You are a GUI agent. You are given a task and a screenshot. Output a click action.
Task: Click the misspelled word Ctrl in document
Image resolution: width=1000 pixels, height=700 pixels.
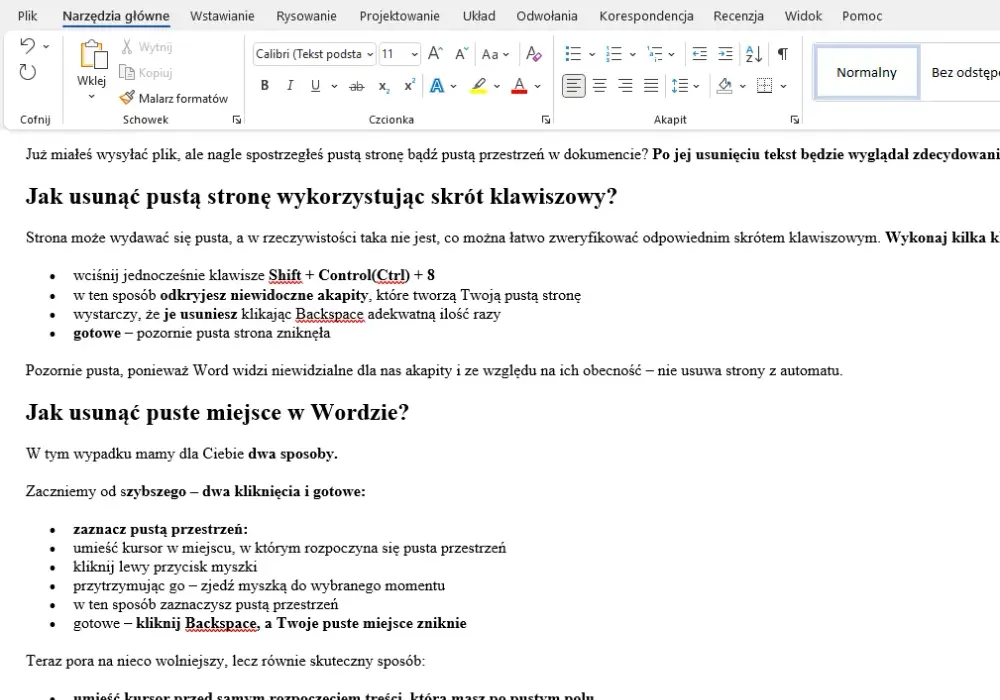tap(390, 275)
